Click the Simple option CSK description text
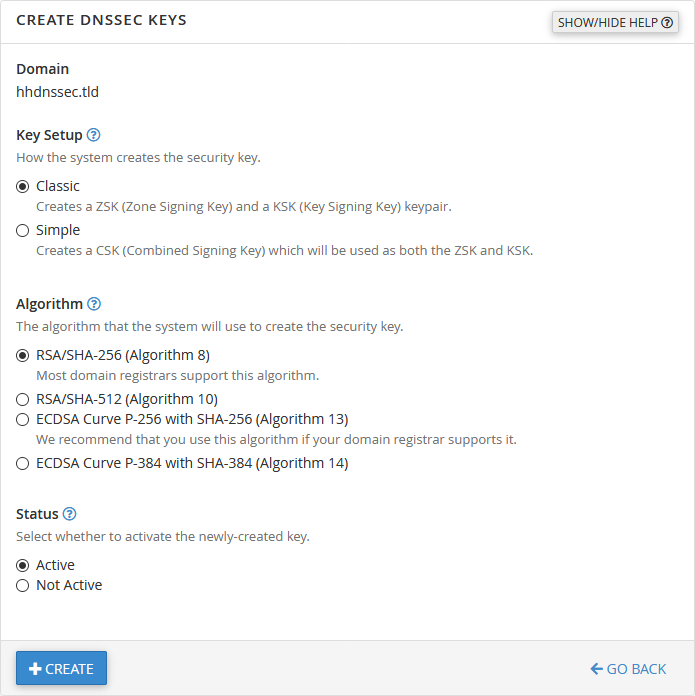 pos(284,250)
